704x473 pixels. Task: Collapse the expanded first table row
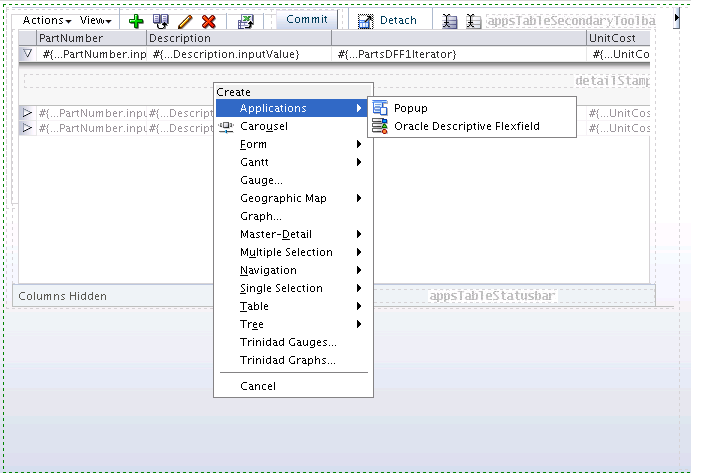pyautogui.click(x=27, y=54)
